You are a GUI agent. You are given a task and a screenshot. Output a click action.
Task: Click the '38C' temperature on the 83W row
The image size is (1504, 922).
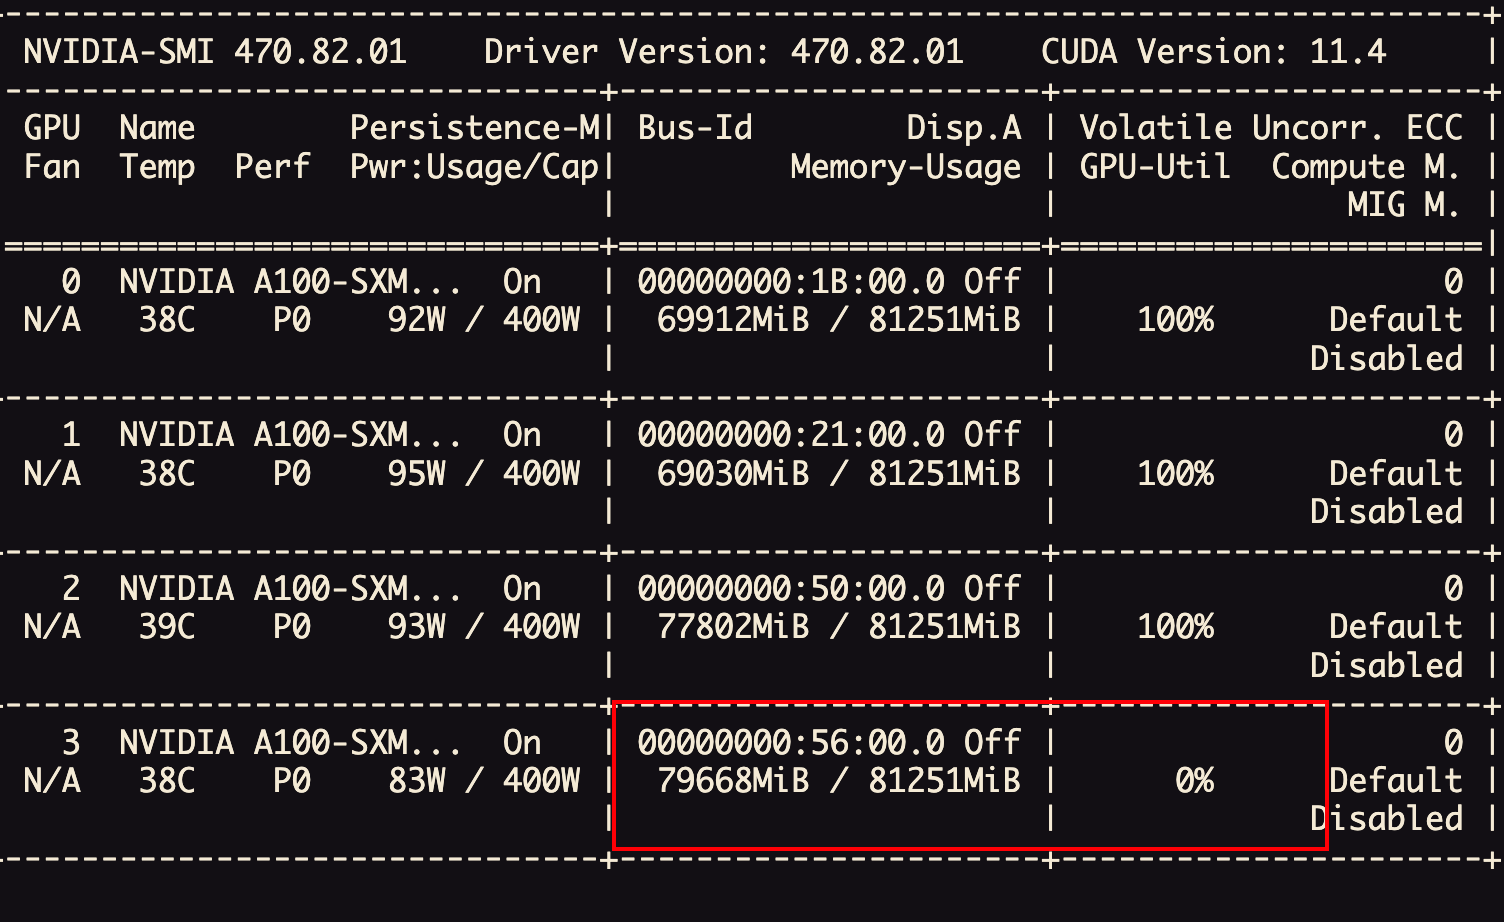click(167, 780)
